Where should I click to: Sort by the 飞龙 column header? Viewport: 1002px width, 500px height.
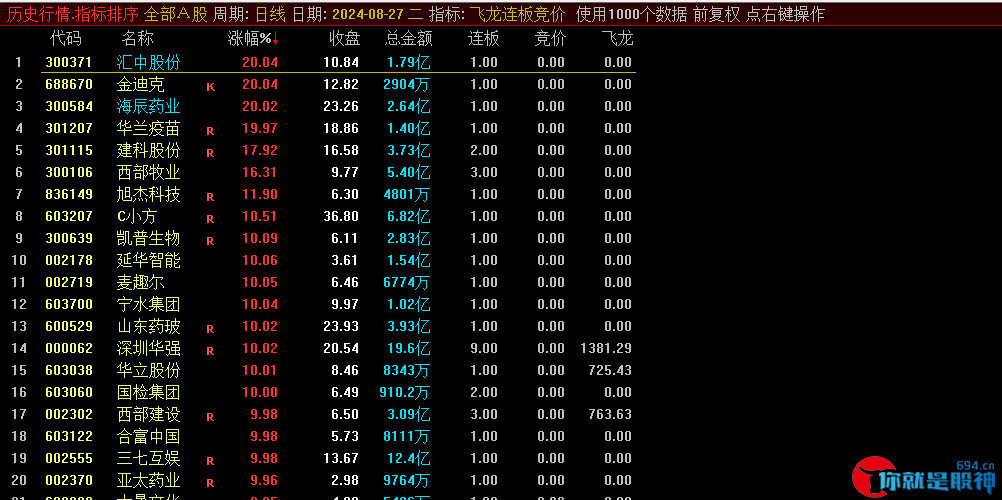point(617,40)
